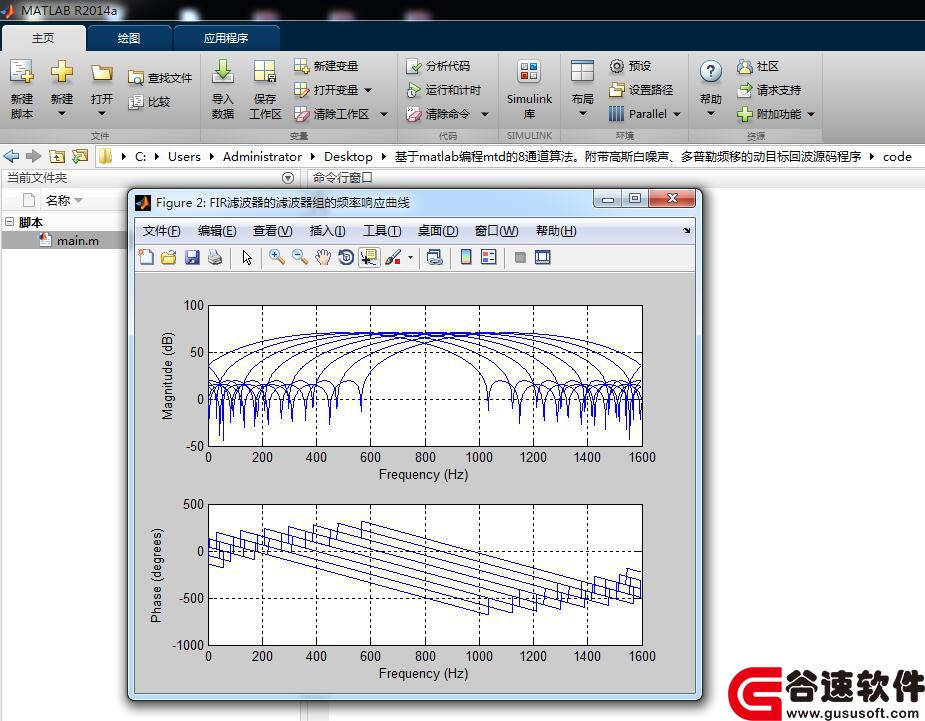925x721 pixels.
Task: Open the Layout (布局) menu icon
Action: point(582,72)
